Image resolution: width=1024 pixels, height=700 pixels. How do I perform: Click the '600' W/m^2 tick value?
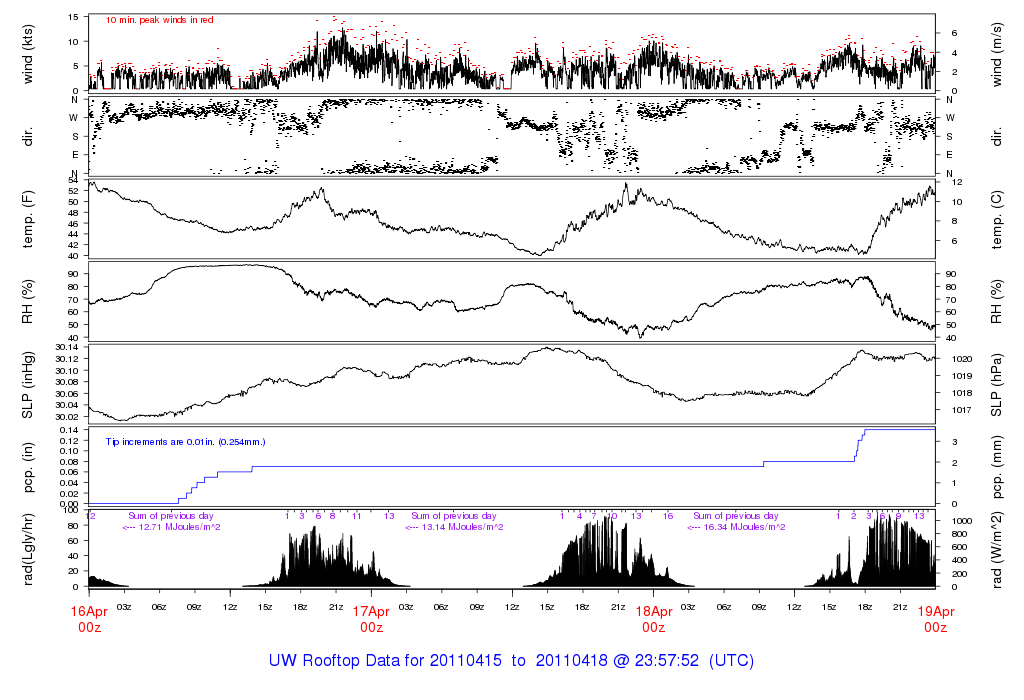click(960, 547)
